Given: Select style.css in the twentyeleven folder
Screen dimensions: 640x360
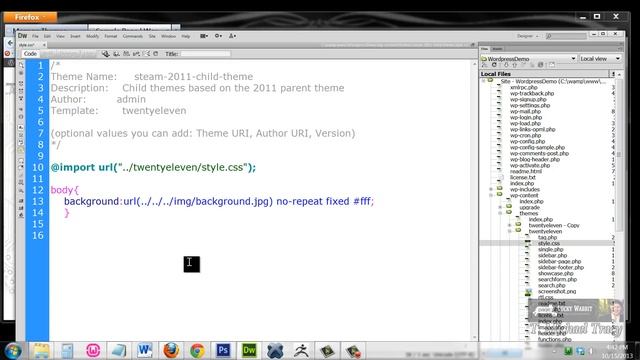Looking at the screenshot, I should pos(549,243).
